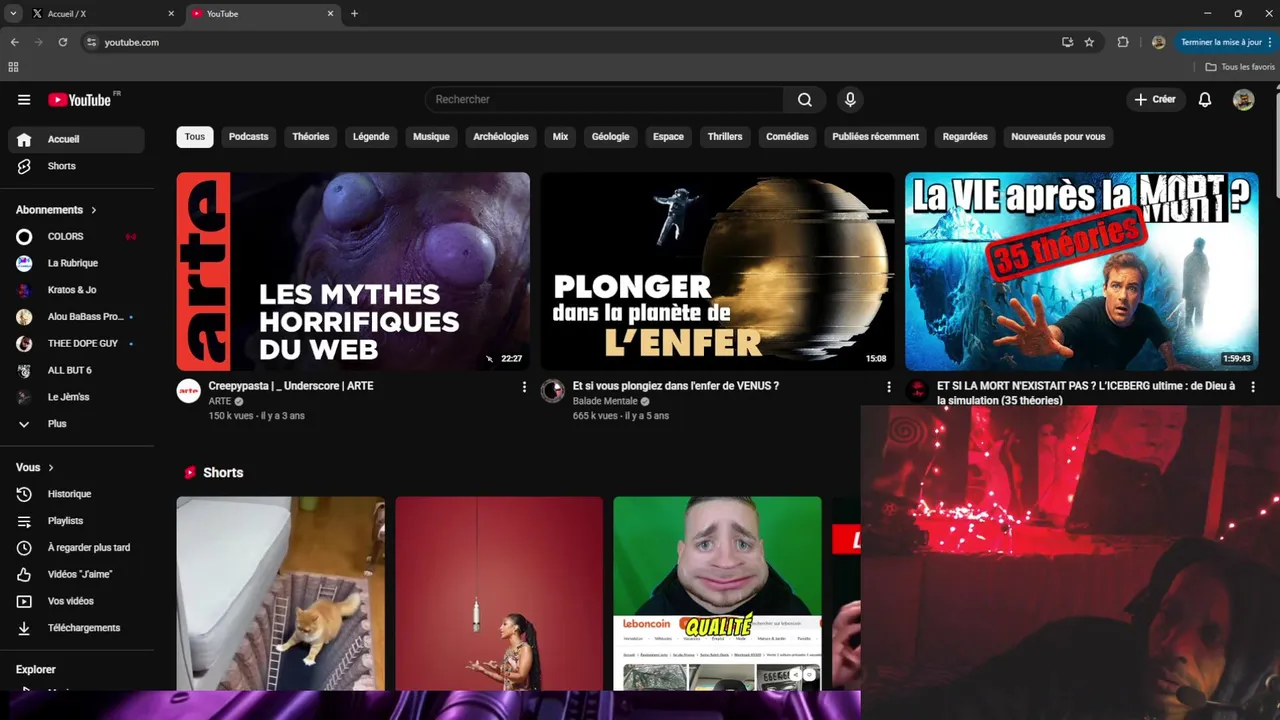Select the Podcasts filter chip
The width and height of the screenshot is (1280, 720).
pos(248,137)
